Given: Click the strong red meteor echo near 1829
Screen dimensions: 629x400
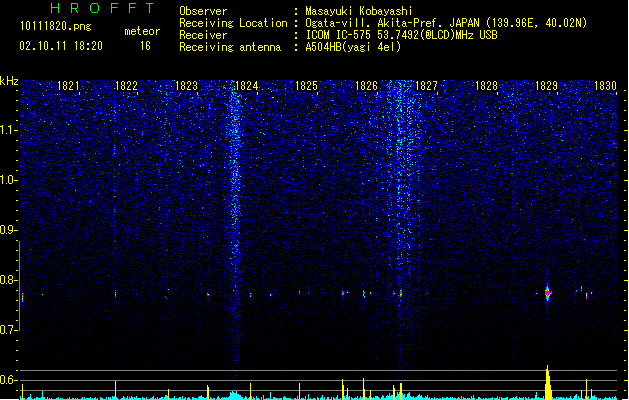Looking at the screenshot, I should (x=548, y=293).
